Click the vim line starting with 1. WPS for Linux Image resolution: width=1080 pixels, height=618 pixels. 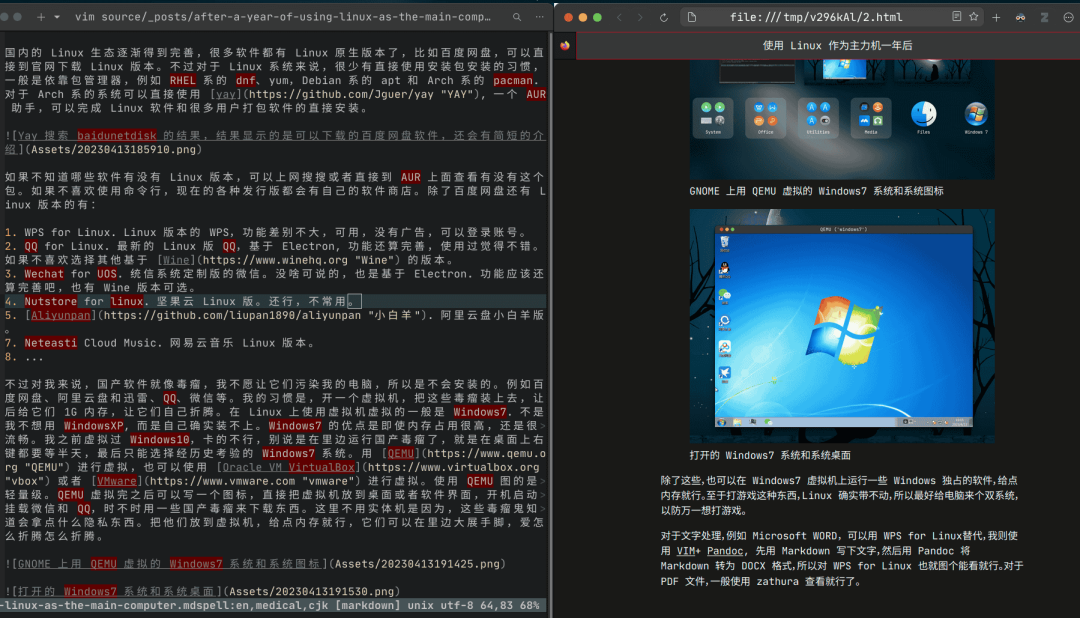(269, 232)
